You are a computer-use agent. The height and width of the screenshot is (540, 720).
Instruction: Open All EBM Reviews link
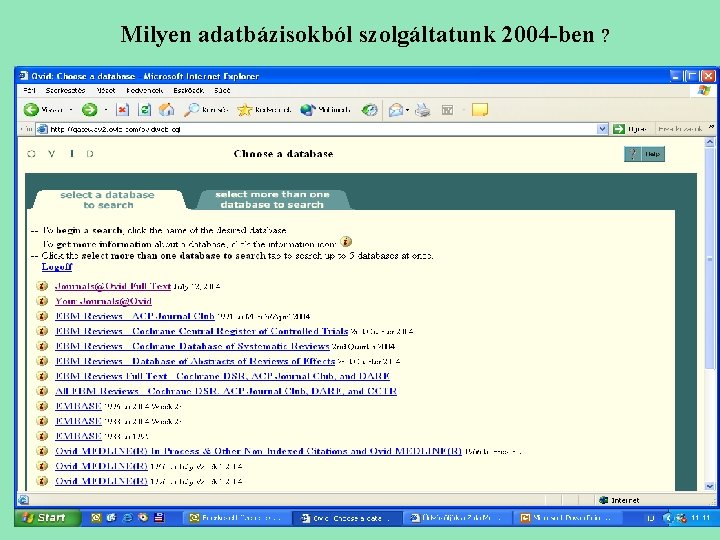tap(226, 391)
